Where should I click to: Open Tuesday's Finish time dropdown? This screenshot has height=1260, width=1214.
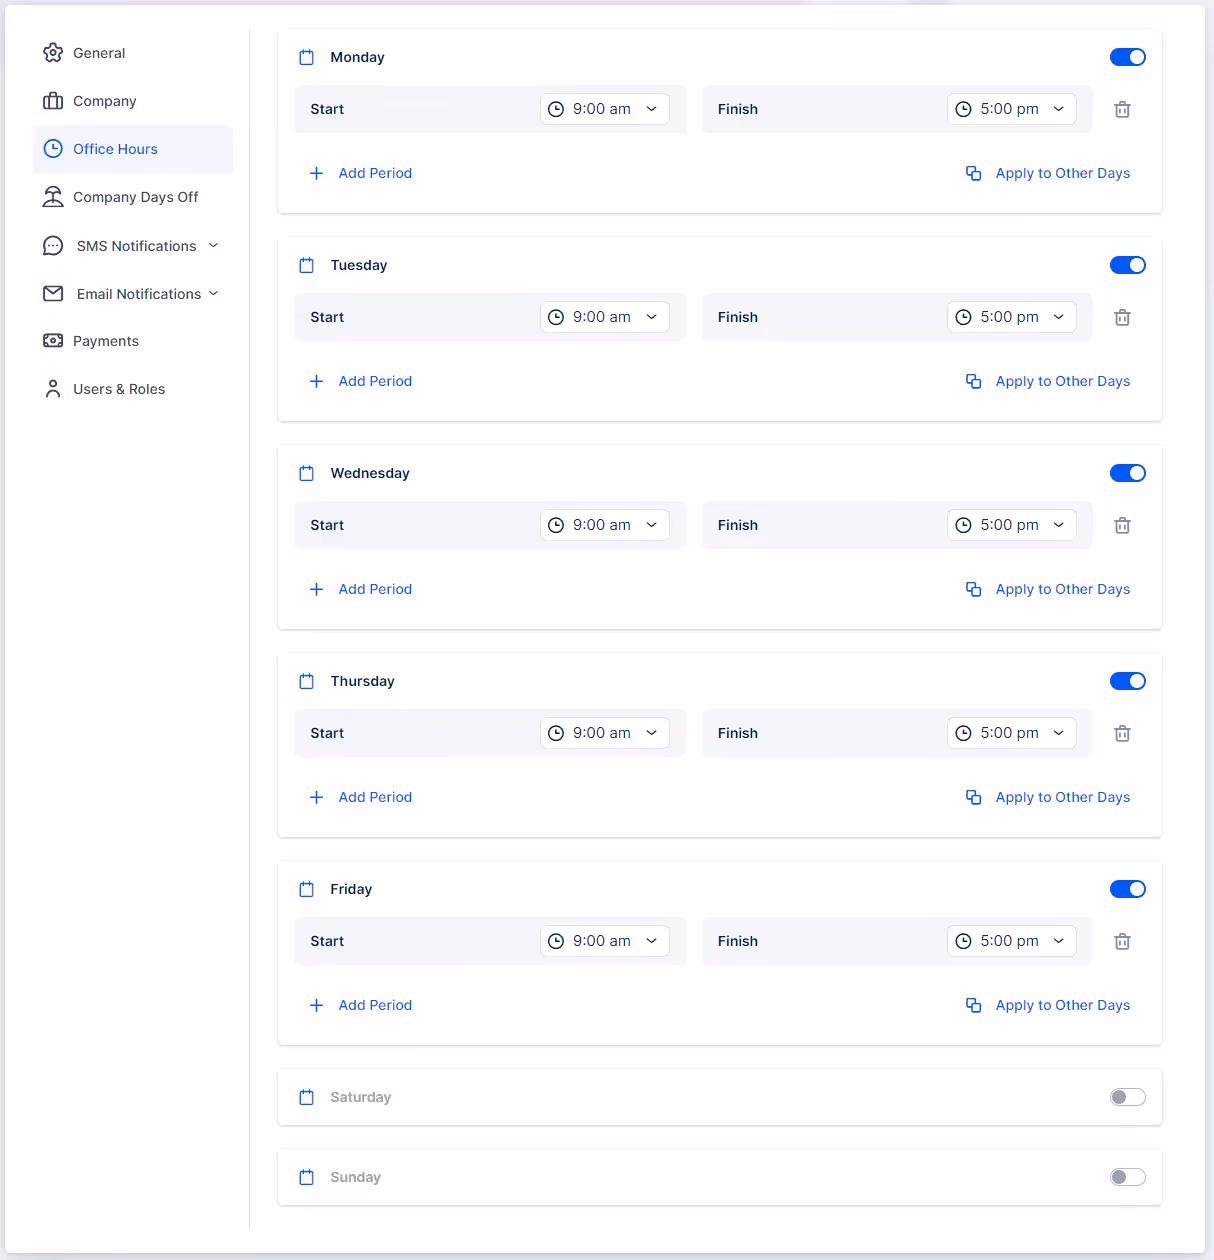coord(1012,317)
